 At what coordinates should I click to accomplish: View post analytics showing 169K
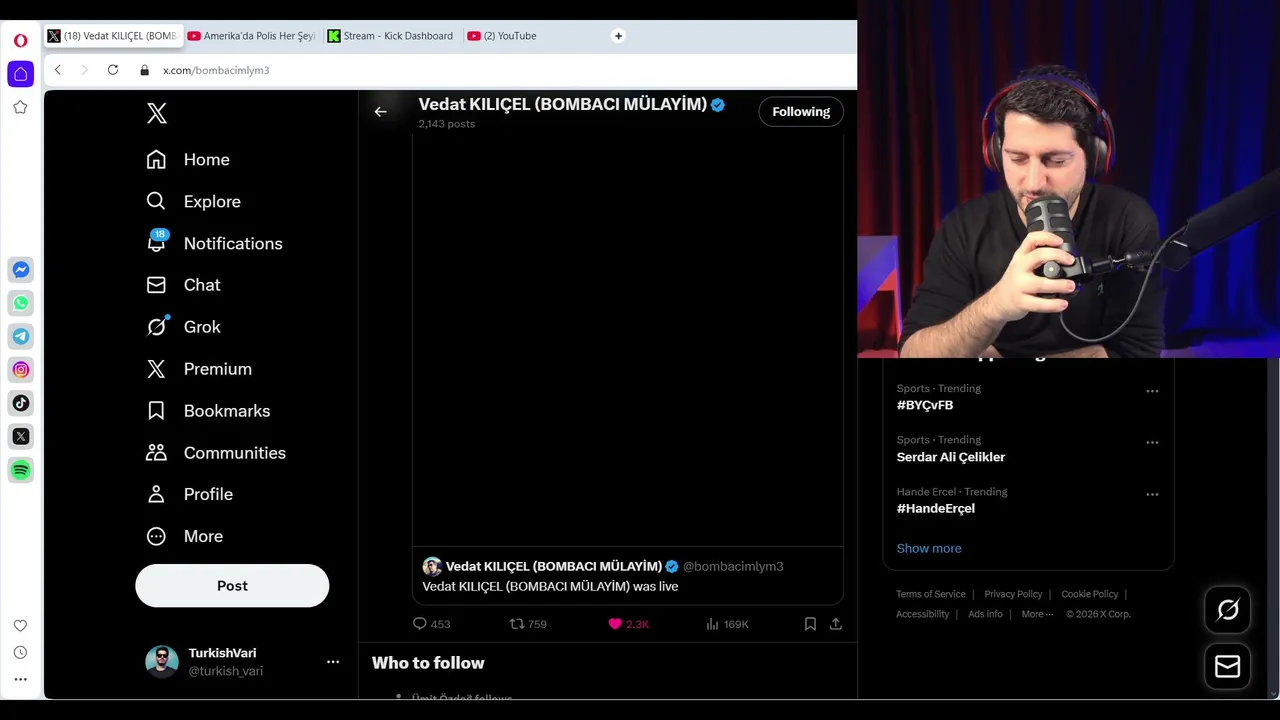point(727,624)
